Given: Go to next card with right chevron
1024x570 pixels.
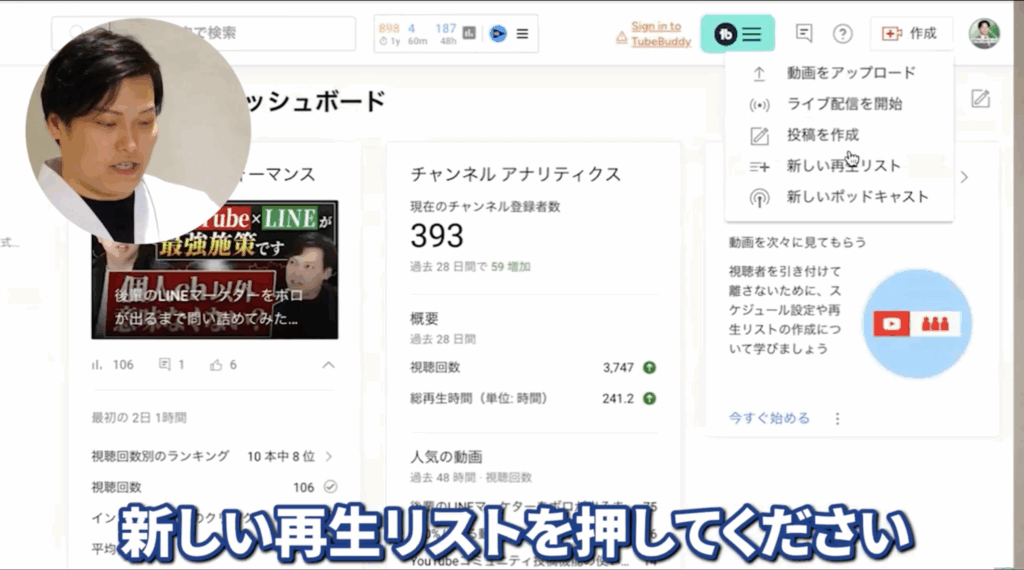Looking at the screenshot, I should tap(964, 177).
